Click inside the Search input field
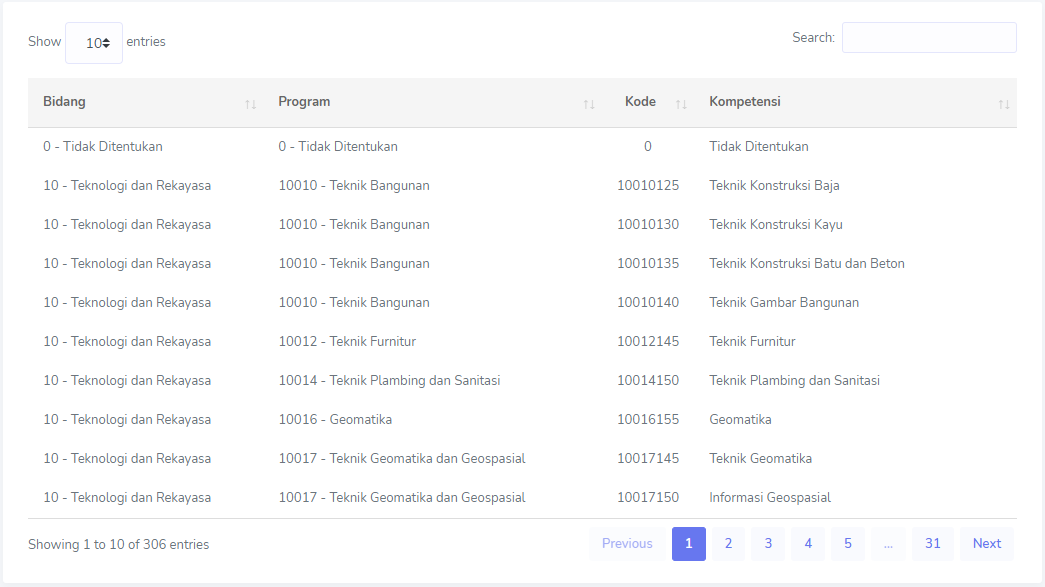The image size is (1045, 587). [x=928, y=38]
